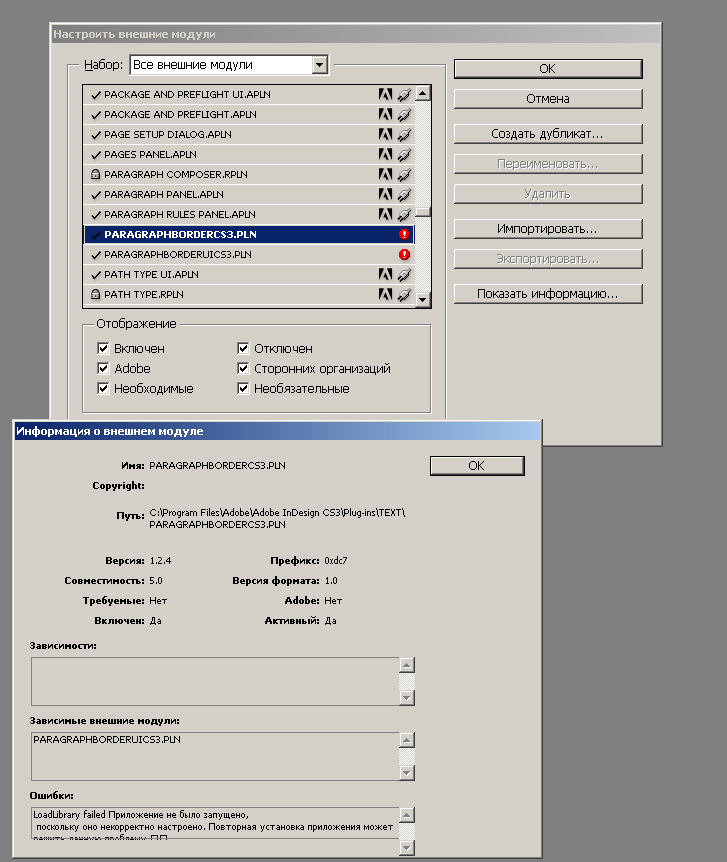The width and height of the screenshot is (727, 862).
Task: Uncheck the Необходимые checkbox
Action: (x=103, y=388)
